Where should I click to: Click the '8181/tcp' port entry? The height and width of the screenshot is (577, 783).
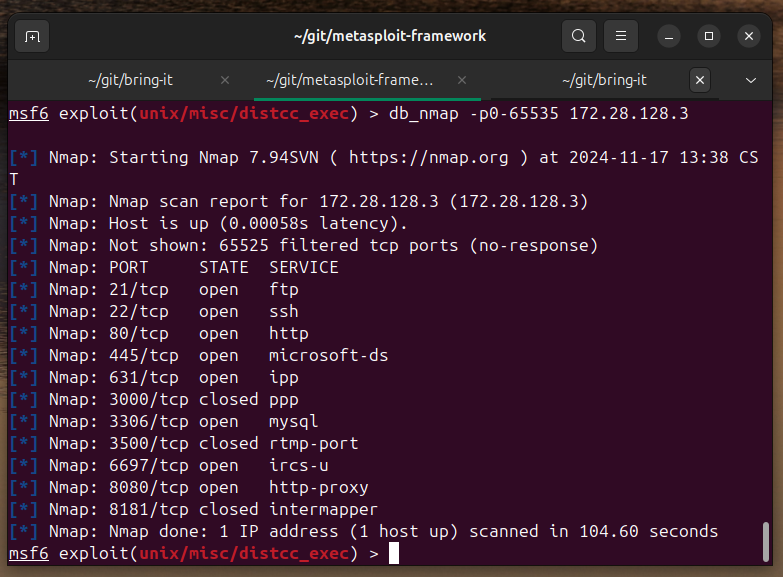pos(149,510)
